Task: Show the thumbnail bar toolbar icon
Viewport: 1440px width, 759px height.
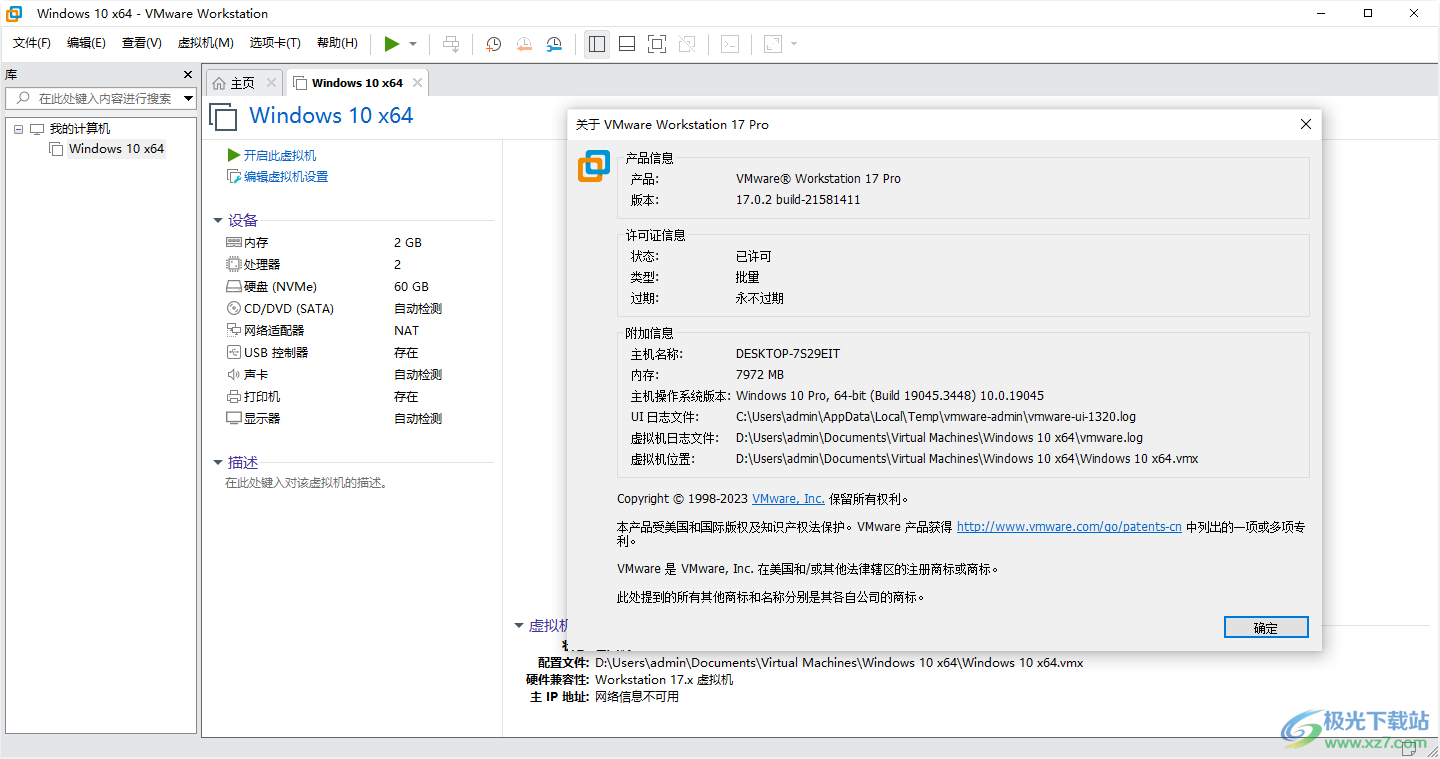Action: click(x=626, y=43)
